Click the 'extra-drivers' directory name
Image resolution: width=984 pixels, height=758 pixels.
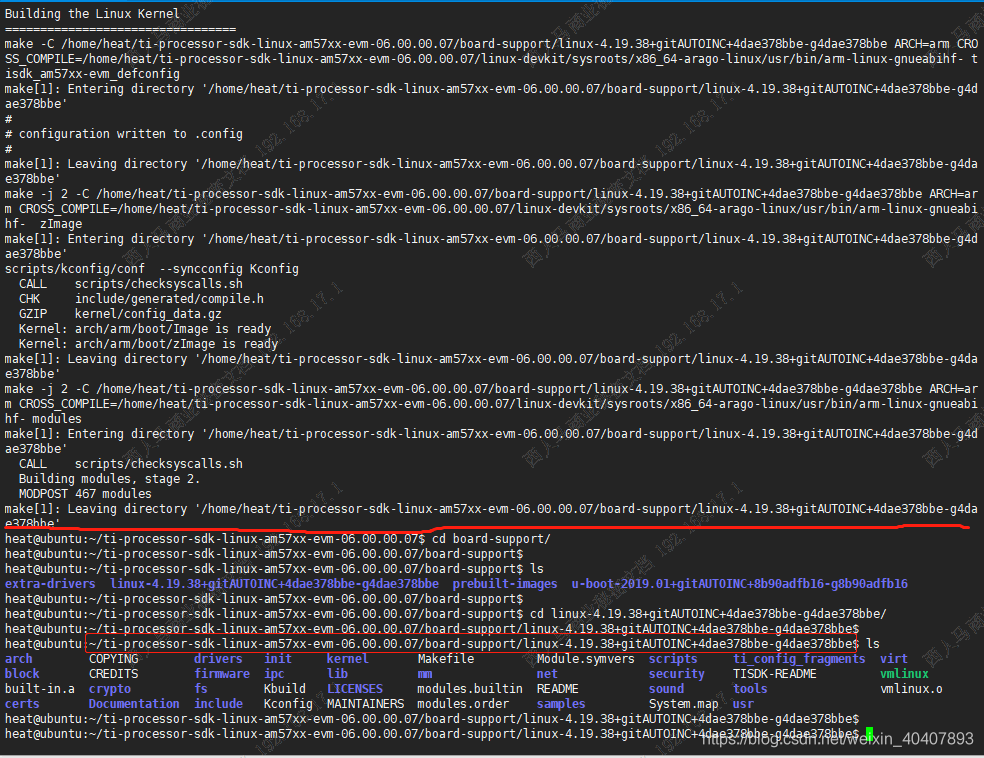tap(50, 584)
